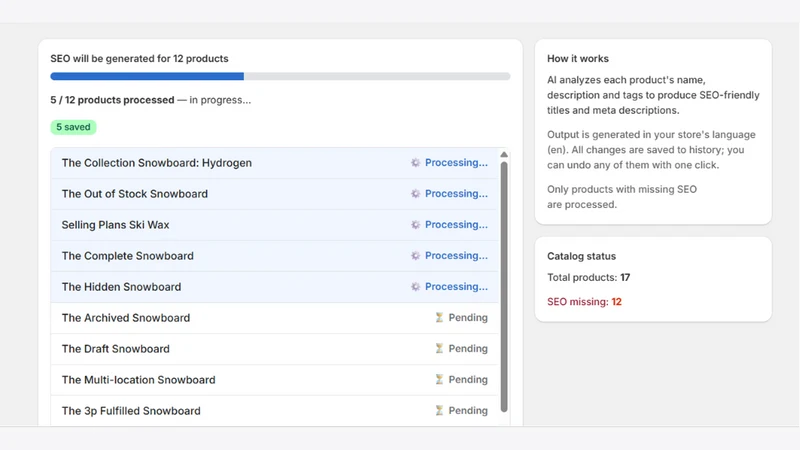Click the hourglass icon for The Archived Snowboard
Image resolution: width=800 pixels, height=450 pixels.
pos(439,318)
